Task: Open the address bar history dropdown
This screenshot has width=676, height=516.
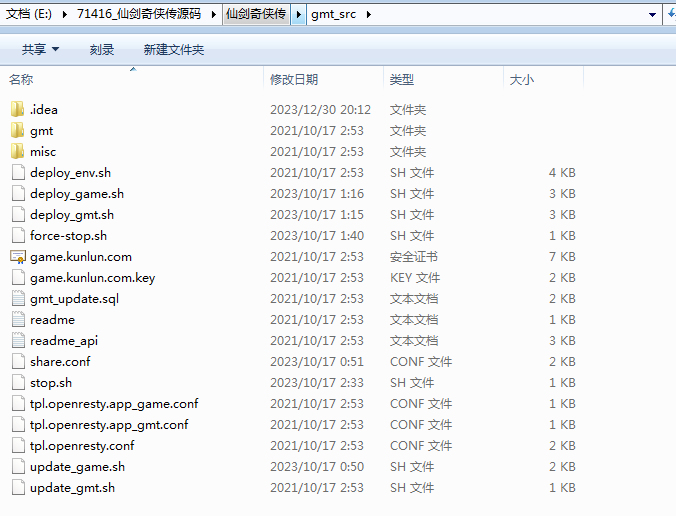Action: [x=652, y=15]
